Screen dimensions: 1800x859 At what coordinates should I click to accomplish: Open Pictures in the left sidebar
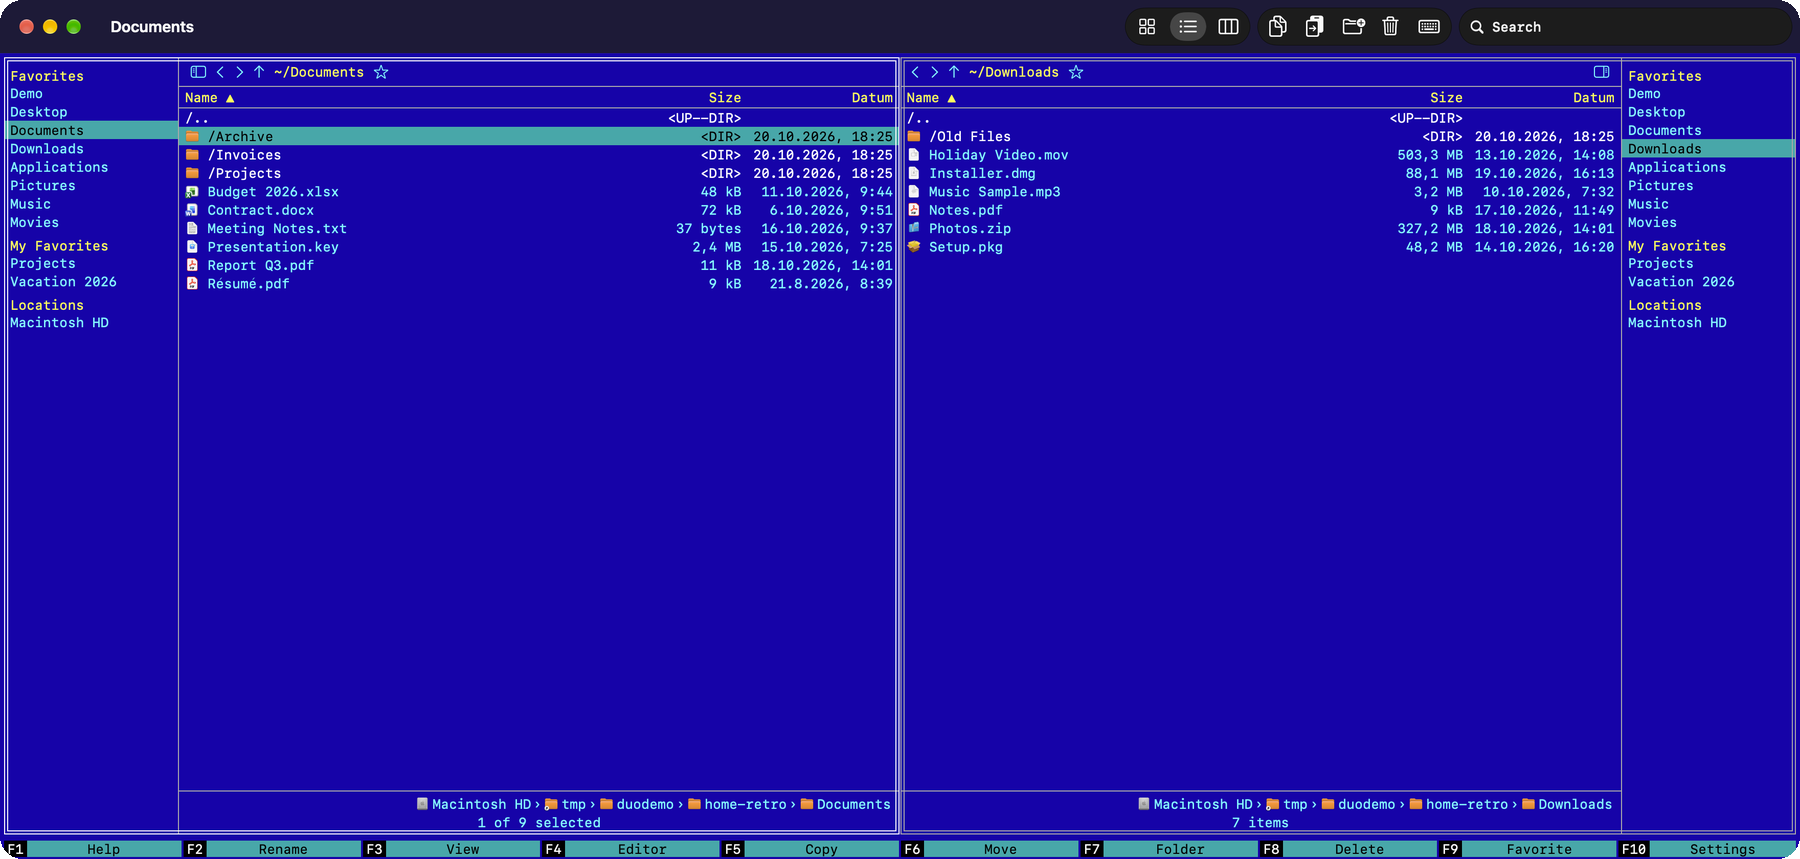43,186
